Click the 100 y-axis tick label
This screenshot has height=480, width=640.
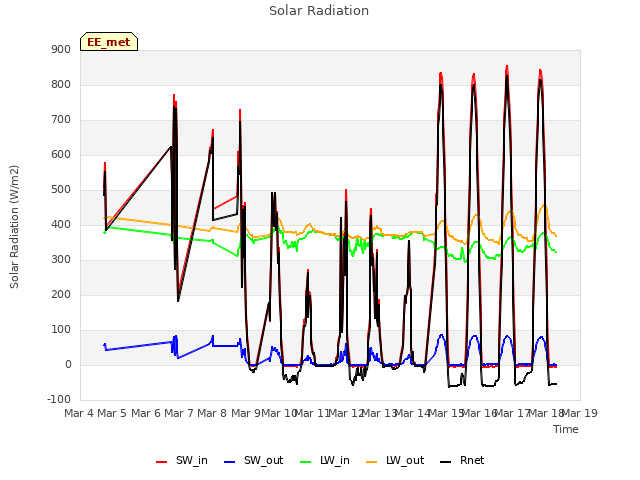tap(61, 330)
